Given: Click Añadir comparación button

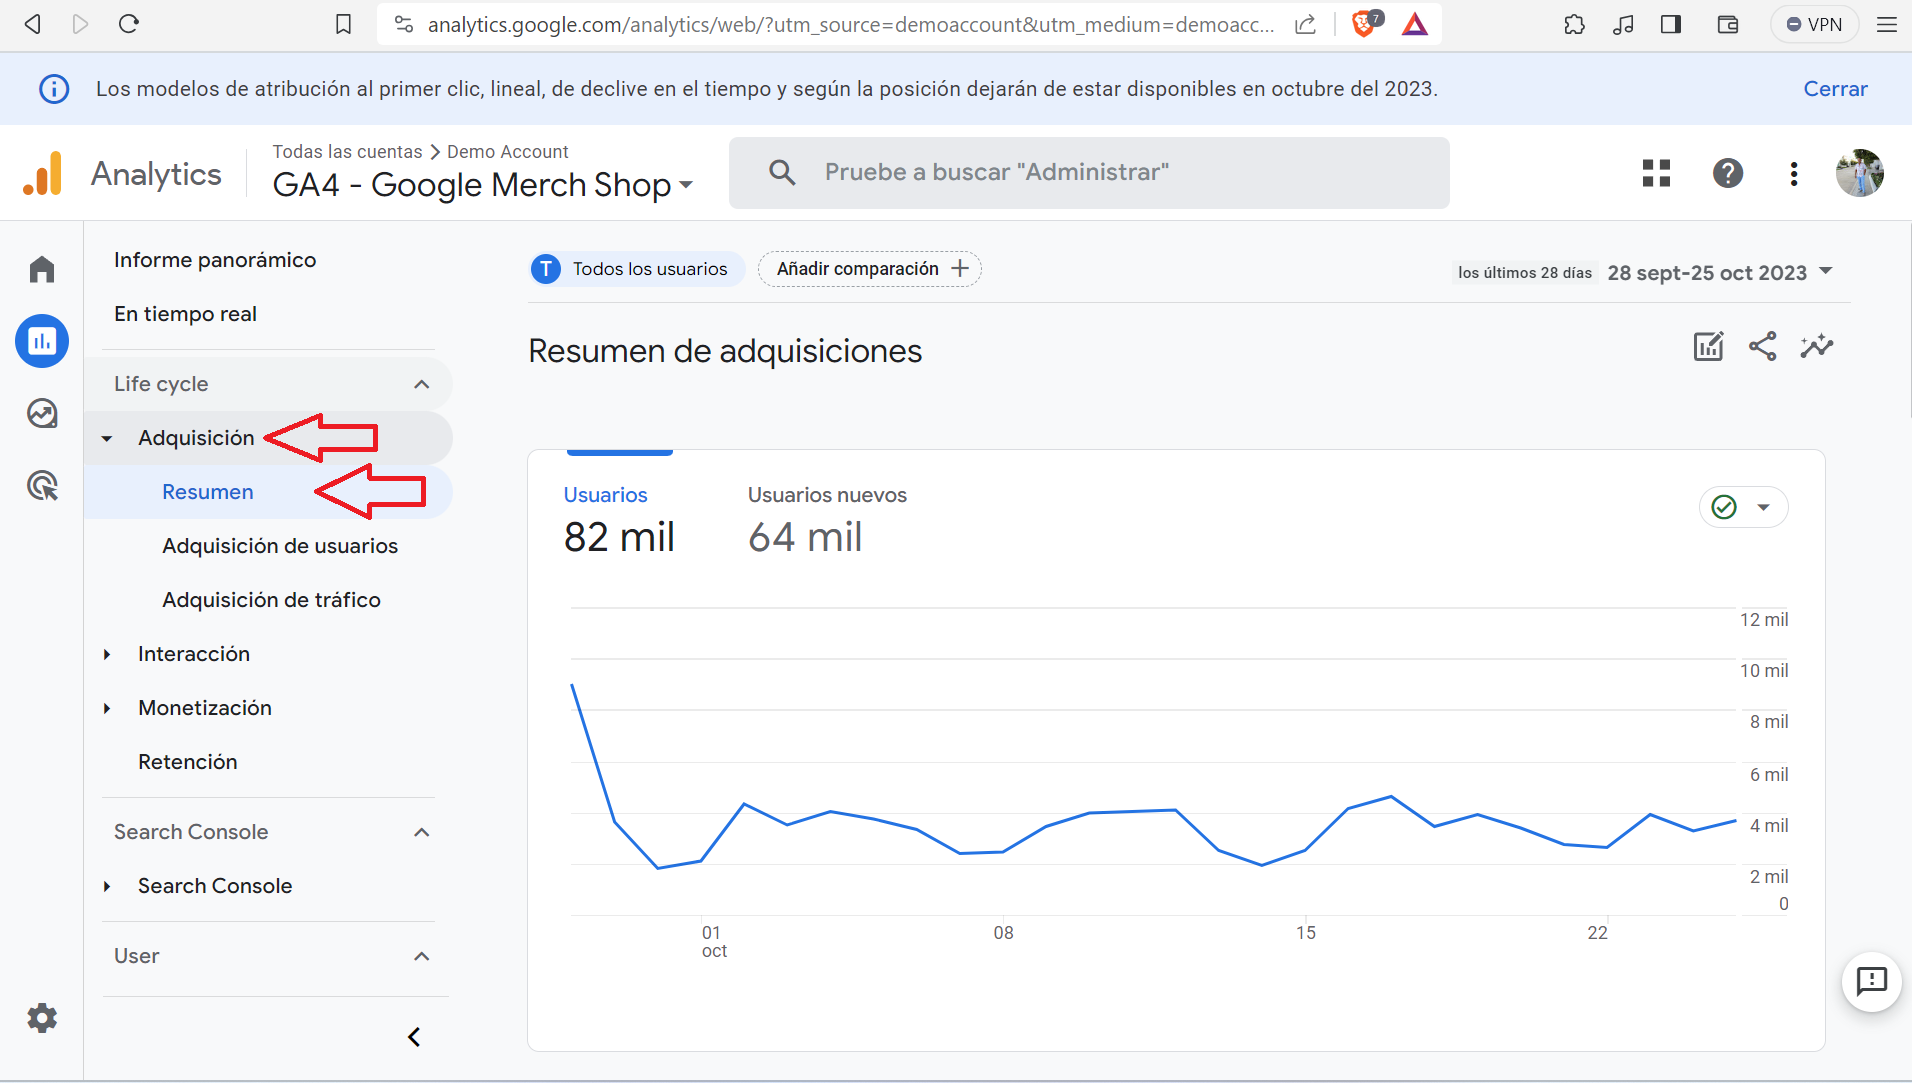Looking at the screenshot, I should (x=870, y=269).
